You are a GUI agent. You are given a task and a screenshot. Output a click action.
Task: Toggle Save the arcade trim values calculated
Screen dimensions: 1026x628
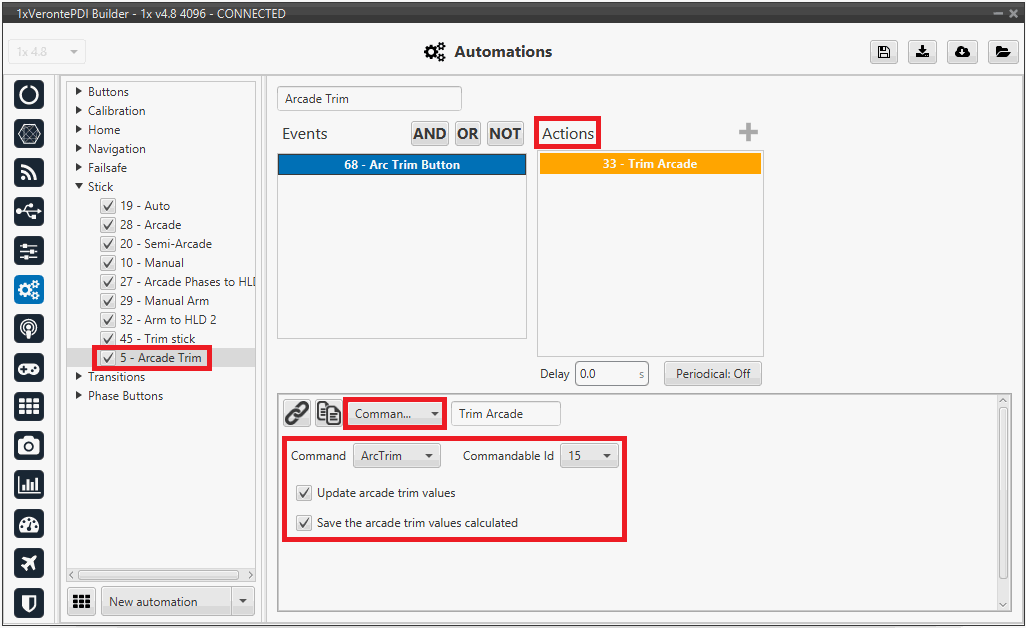click(304, 522)
